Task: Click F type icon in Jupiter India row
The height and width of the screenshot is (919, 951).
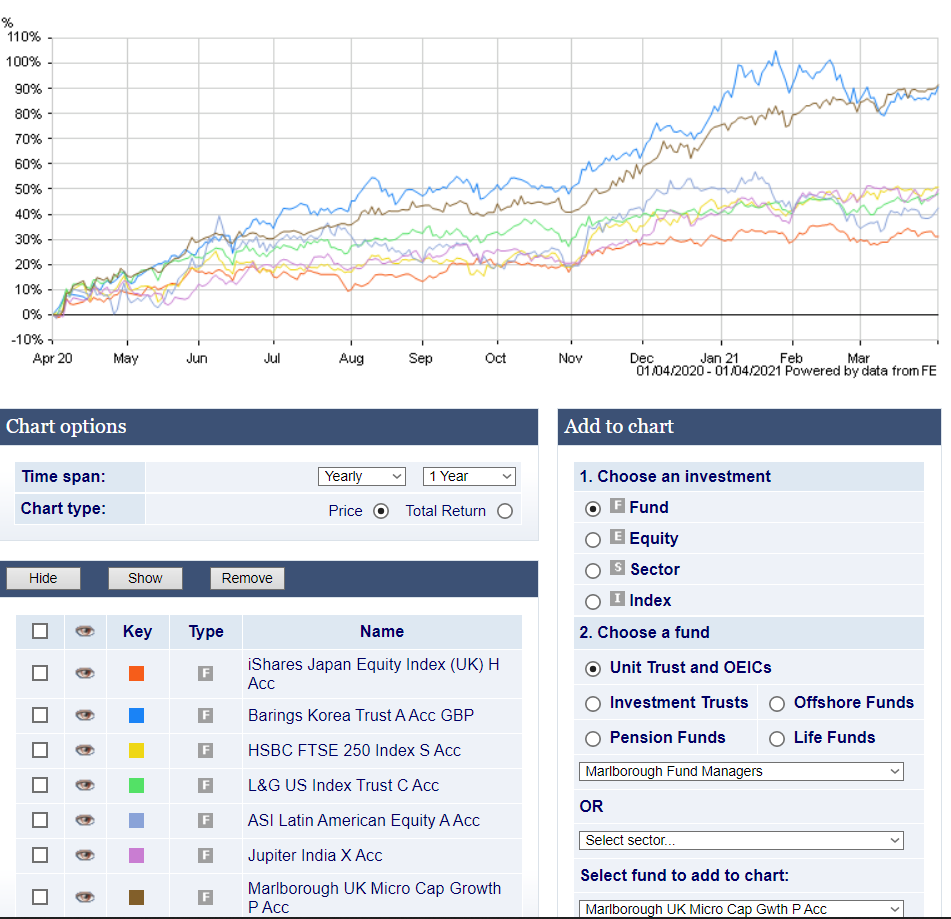Action: coord(206,855)
